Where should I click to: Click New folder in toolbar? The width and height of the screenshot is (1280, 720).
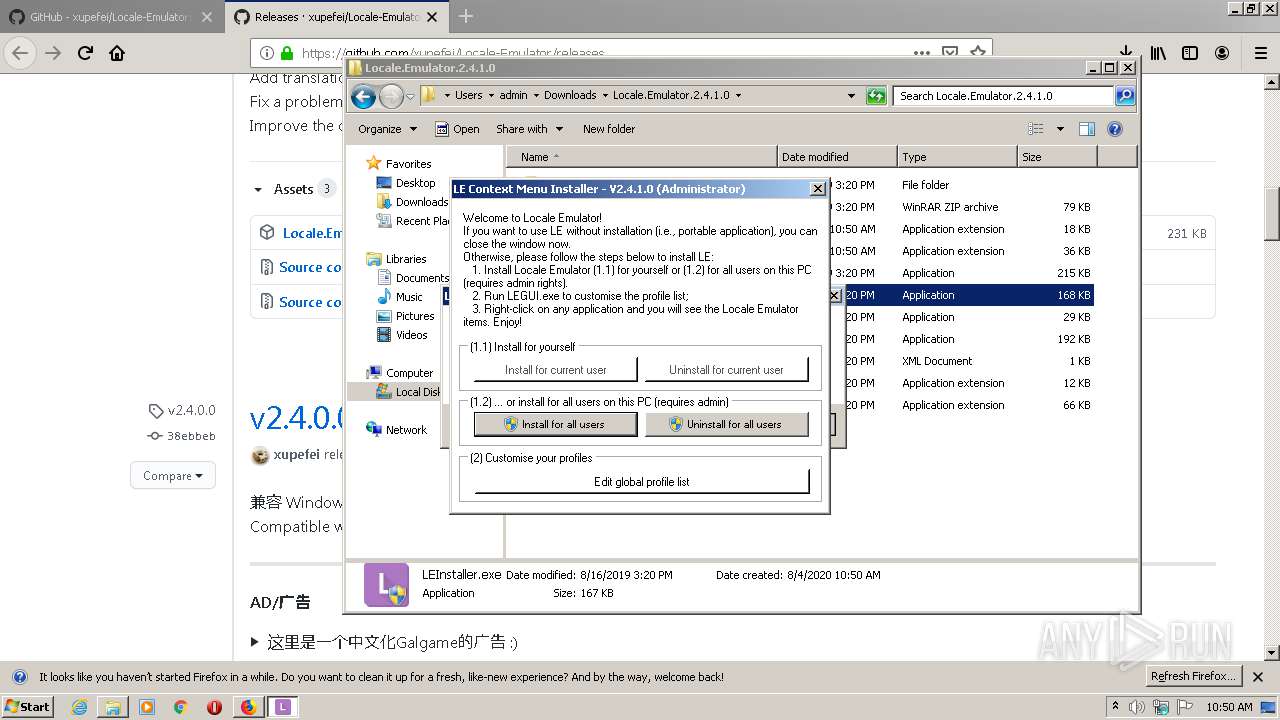(x=609, y=129)
